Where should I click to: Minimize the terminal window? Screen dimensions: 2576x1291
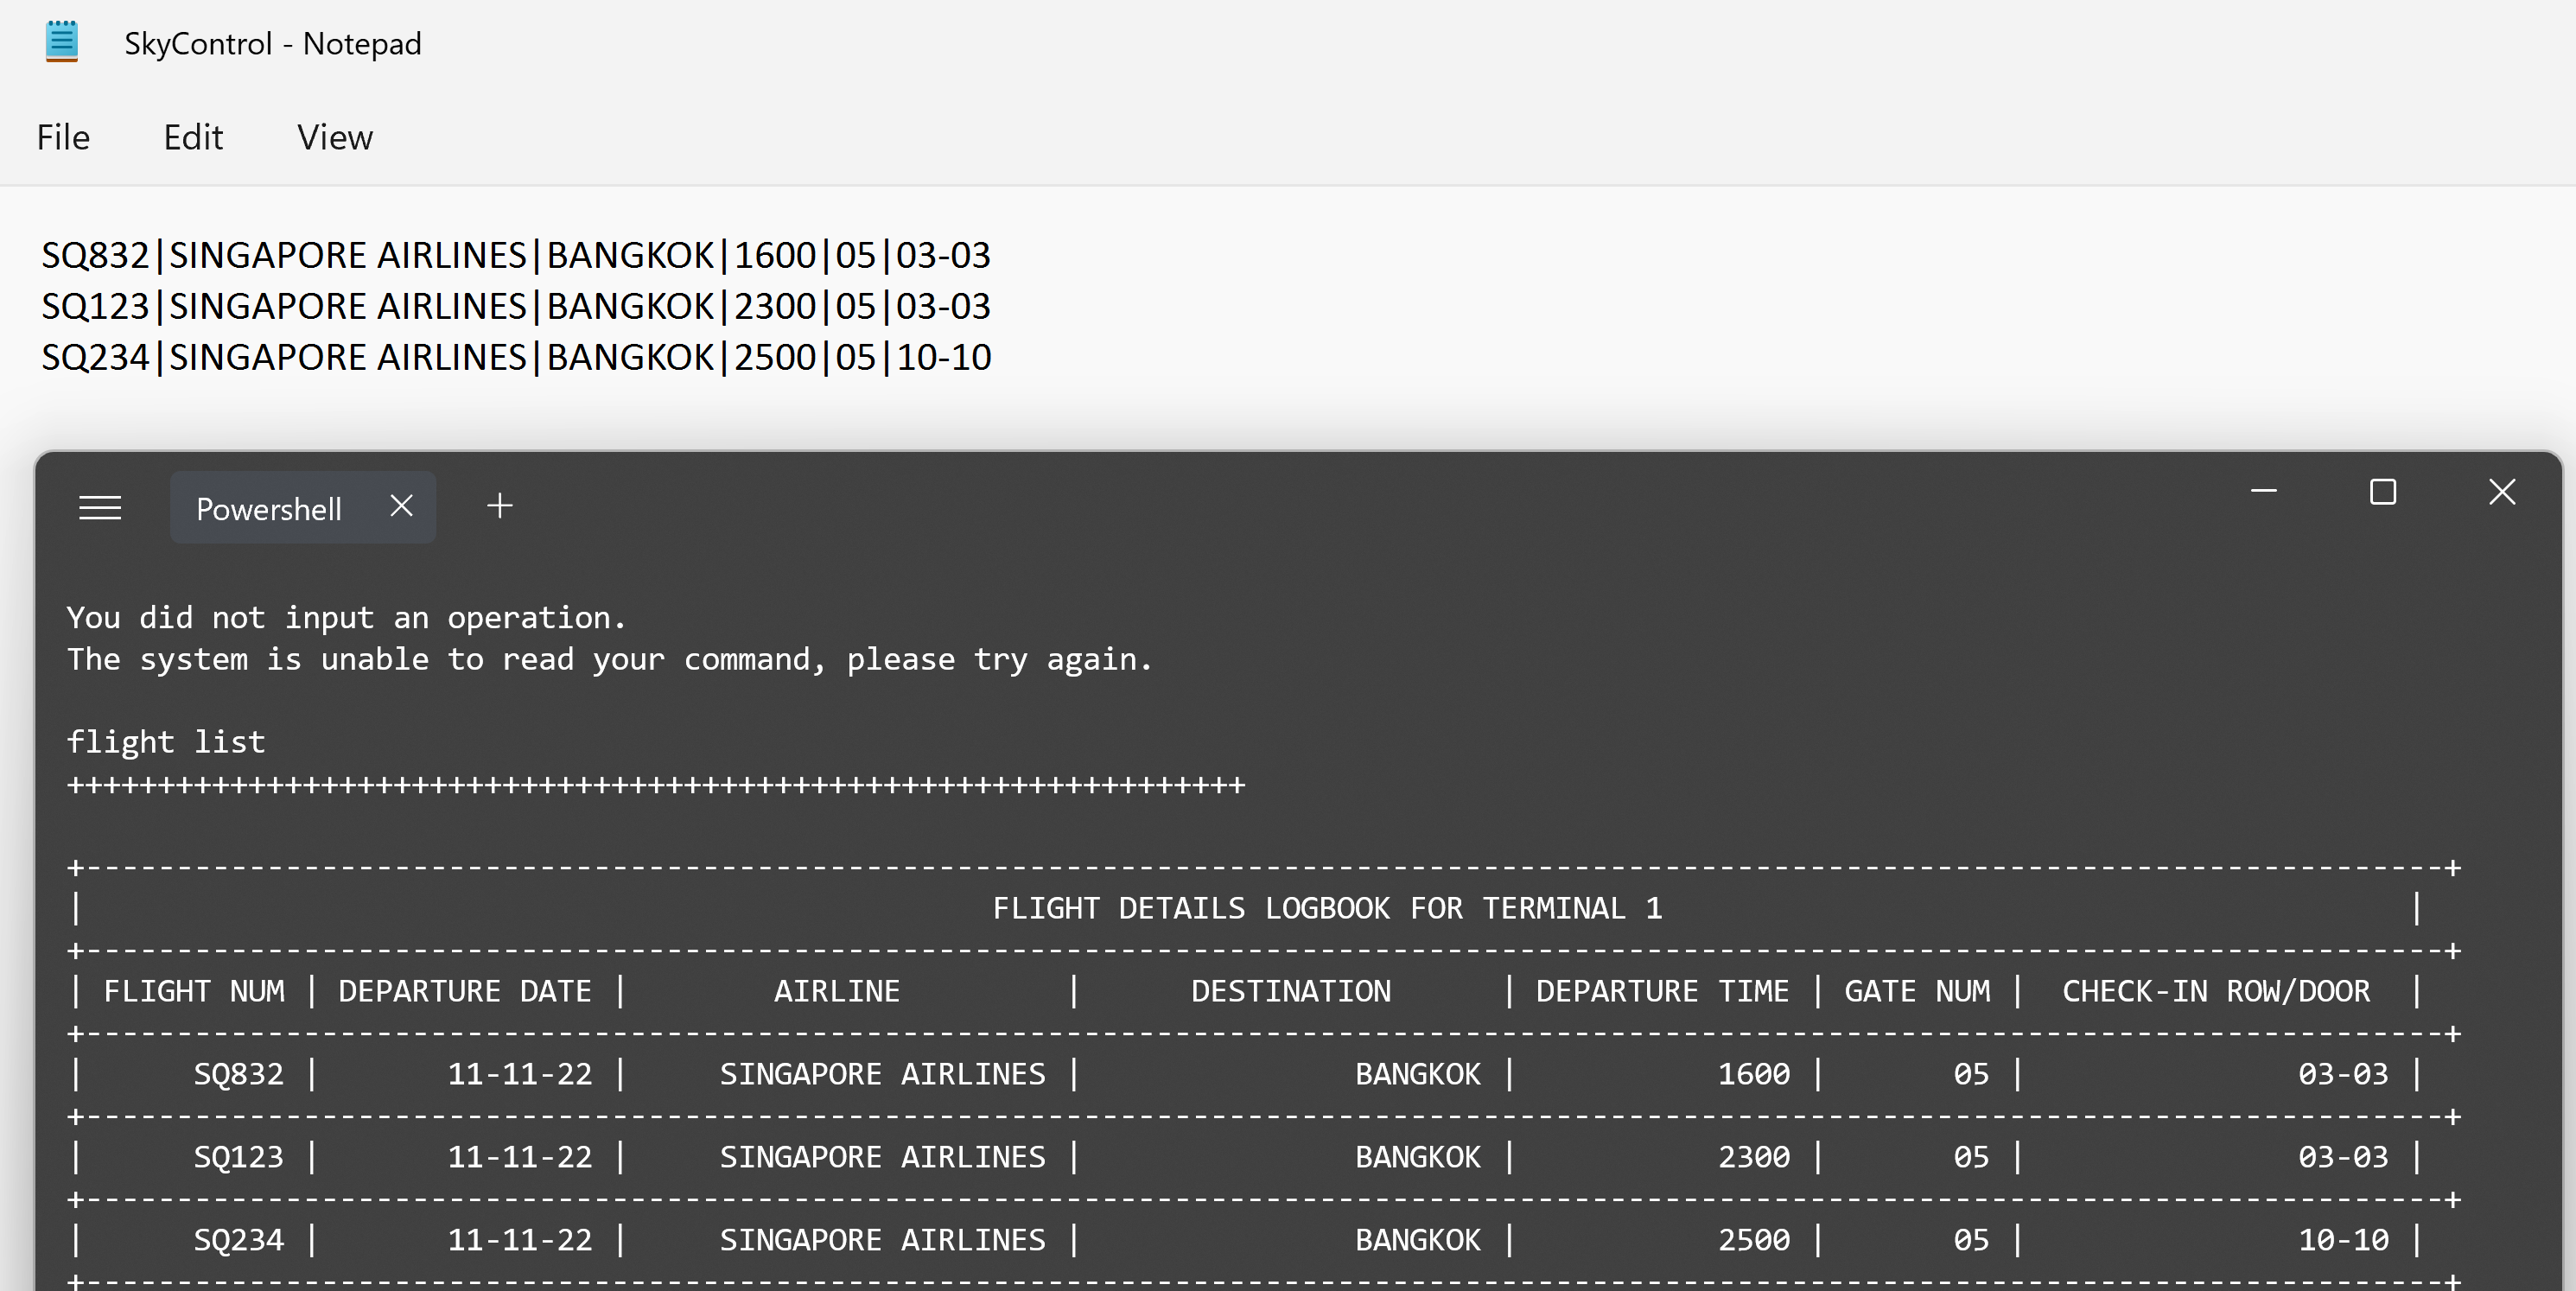pos(2263,491)
